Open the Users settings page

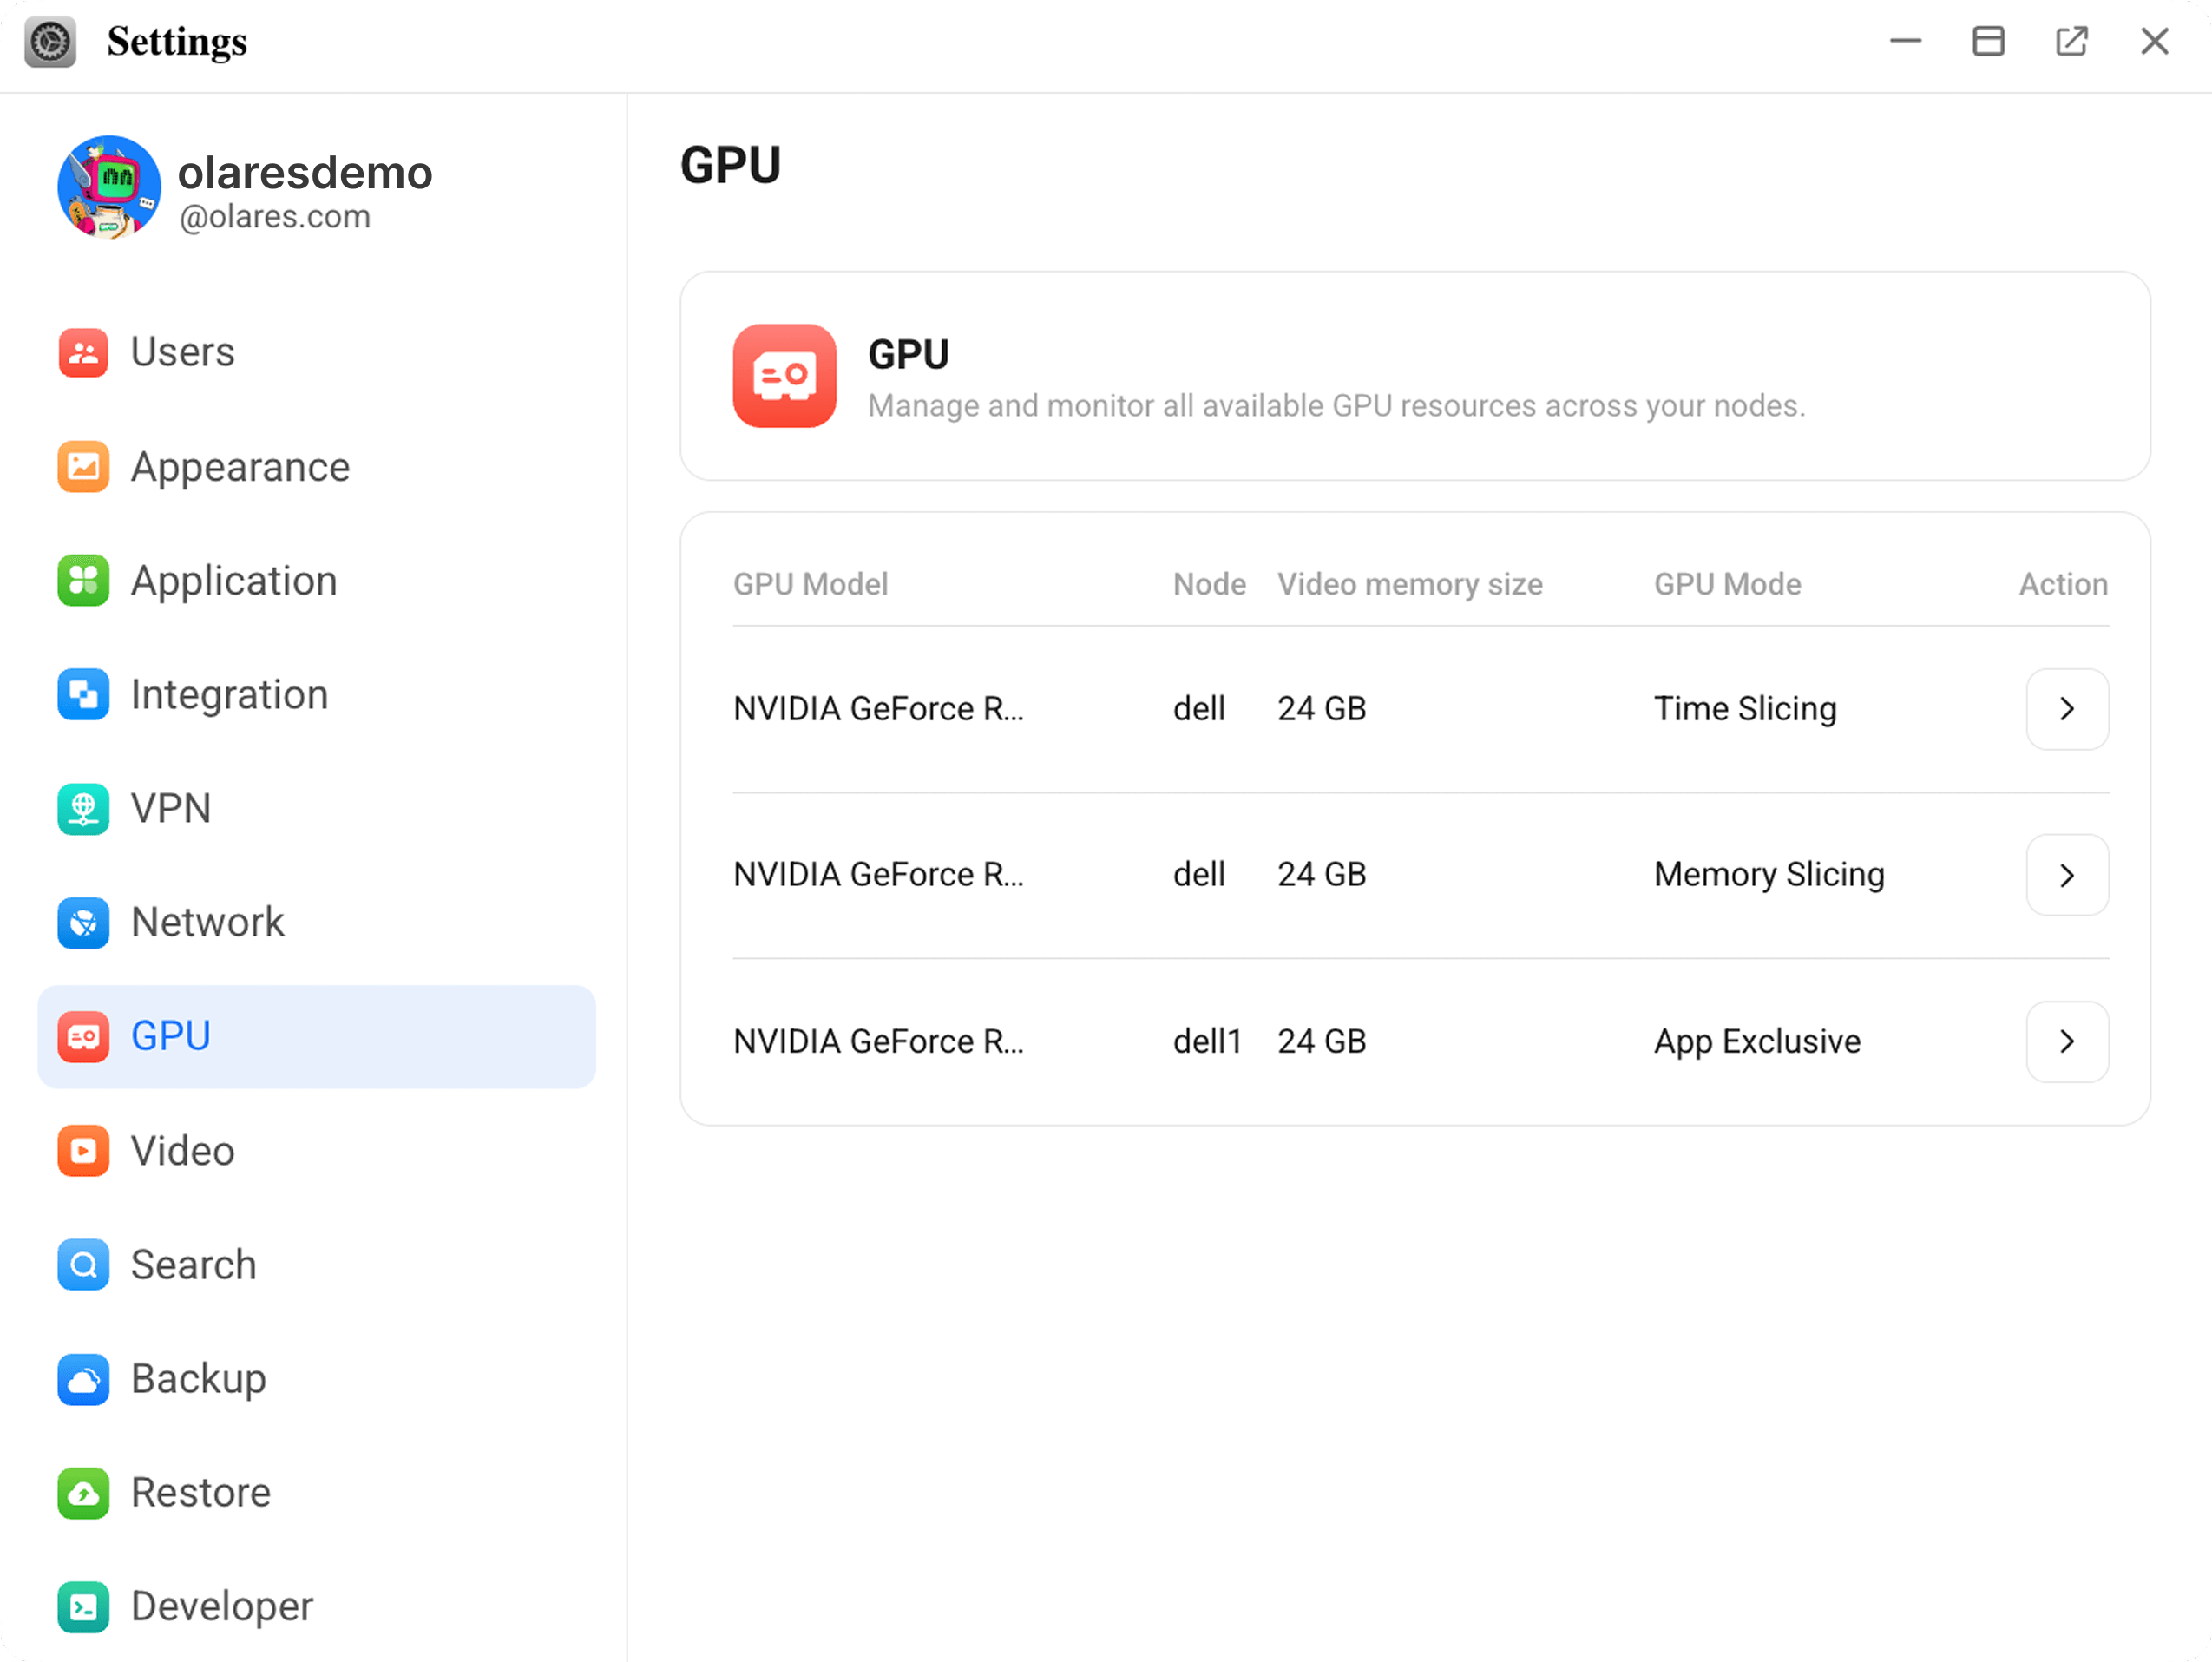pyautogui.click(x=183, y=352)
